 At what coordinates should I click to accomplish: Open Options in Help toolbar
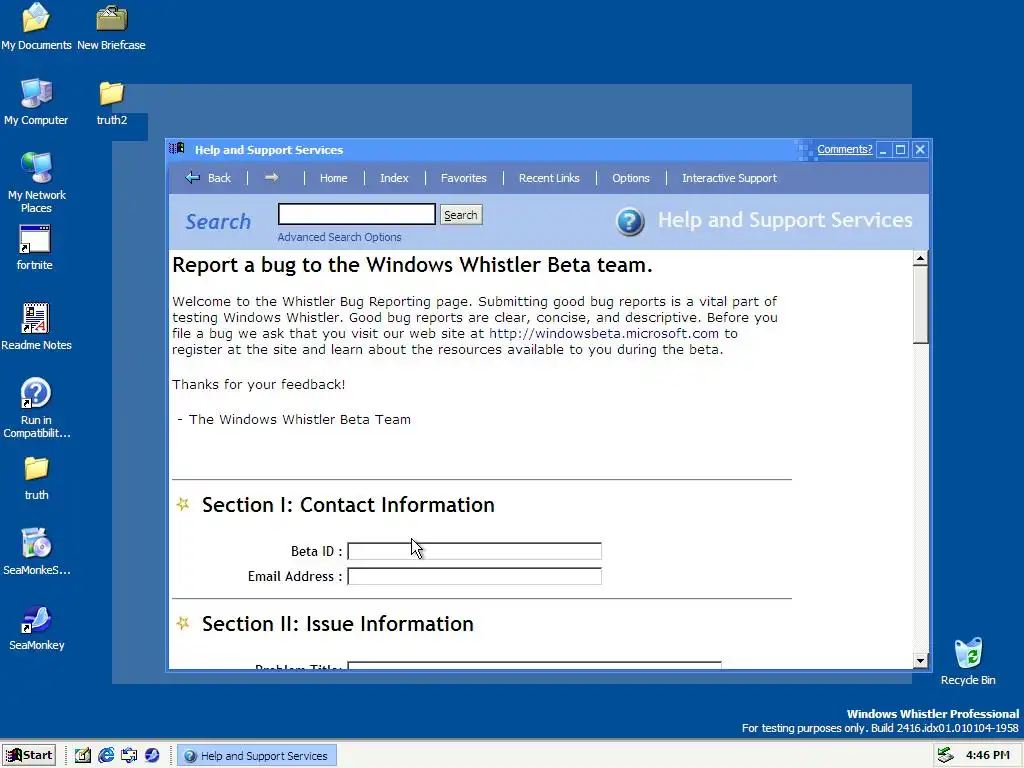tap(630, 178)
